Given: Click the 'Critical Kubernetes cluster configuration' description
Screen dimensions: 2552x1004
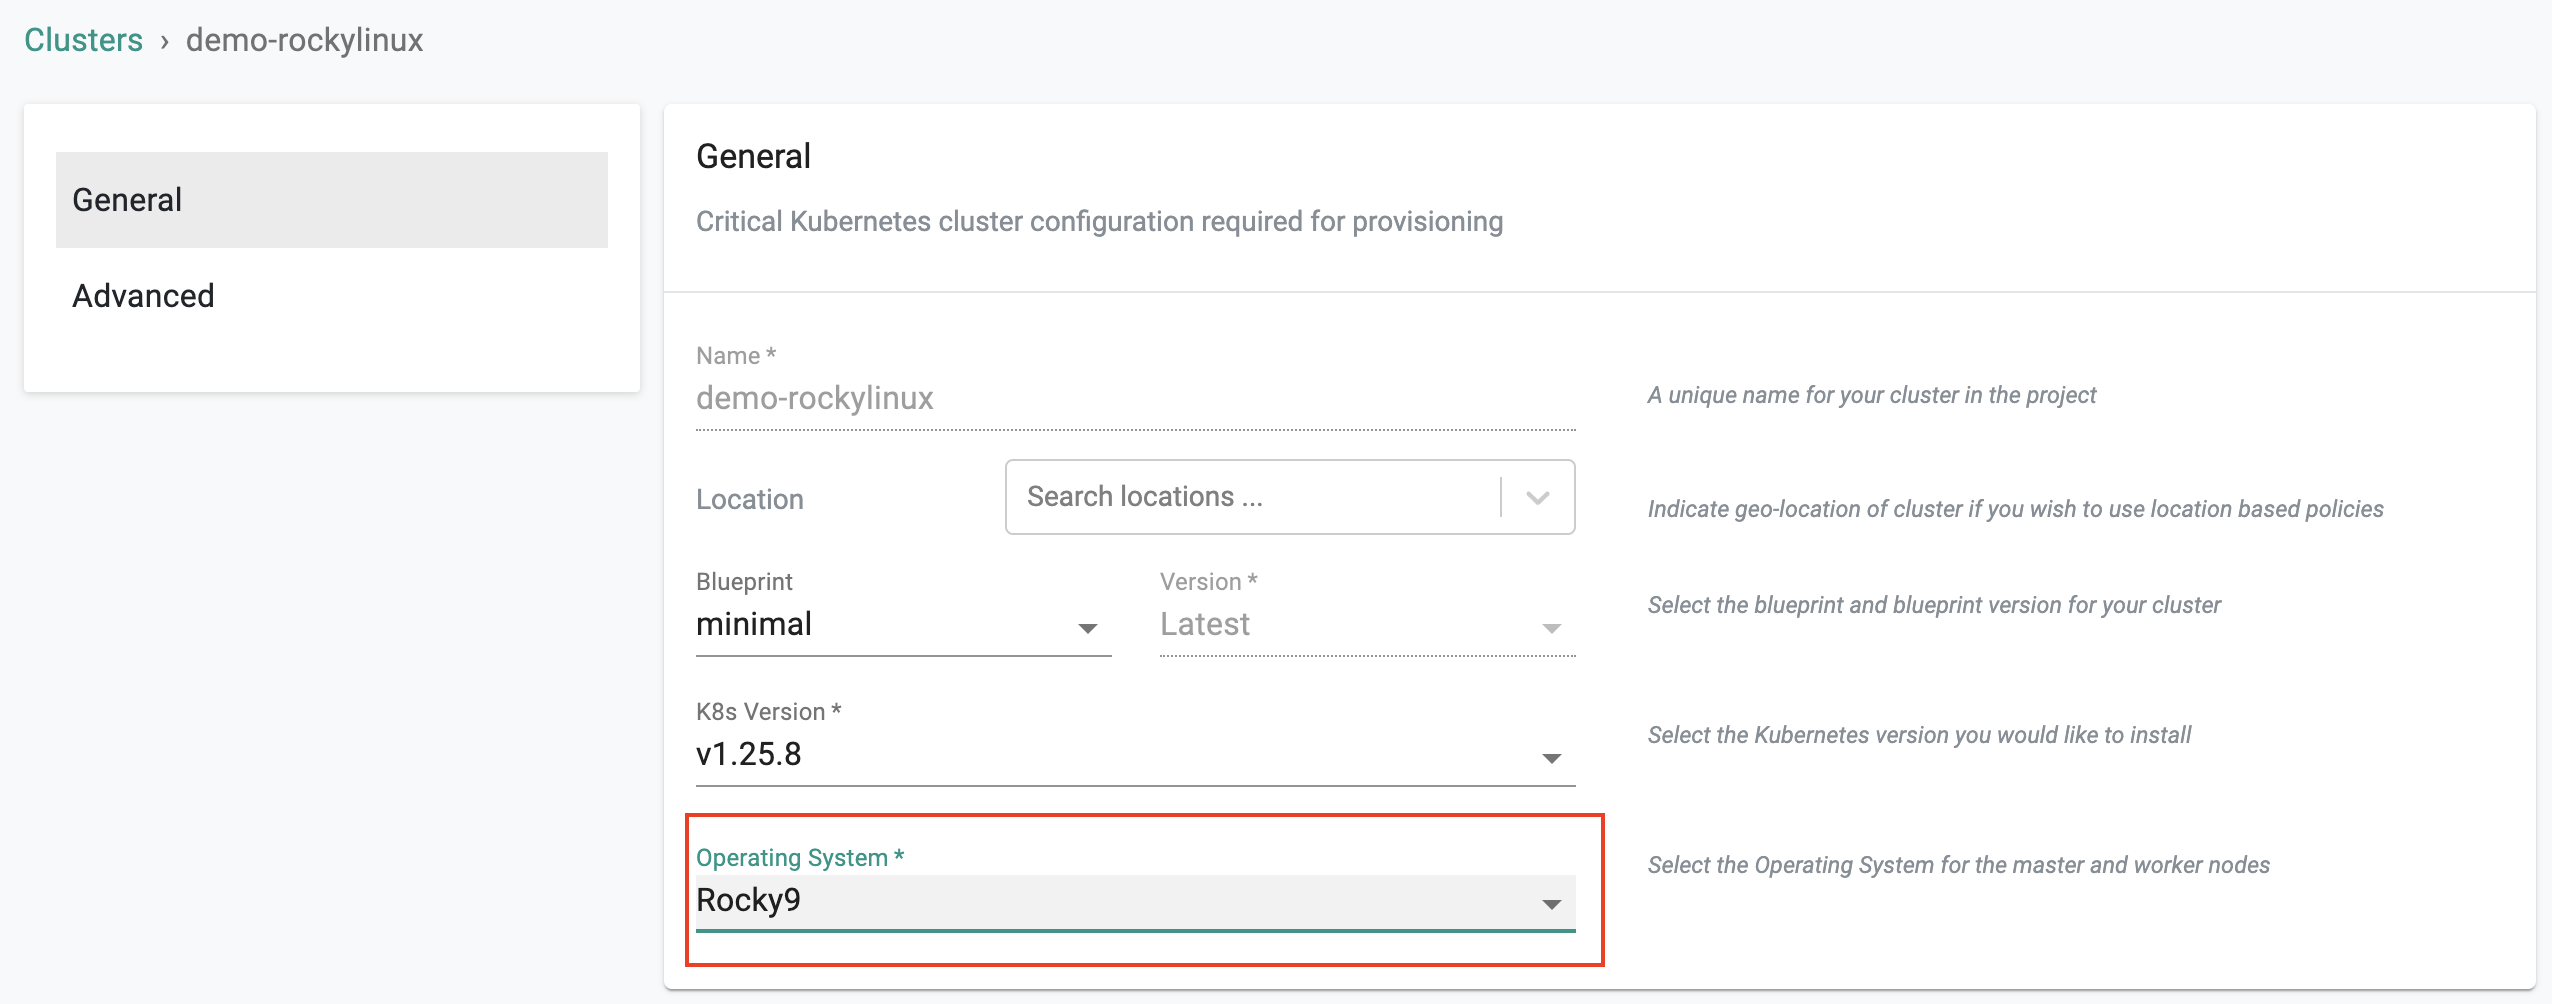Looking at the screenshot, I should pyautogui.click(x=1100, y=221).
